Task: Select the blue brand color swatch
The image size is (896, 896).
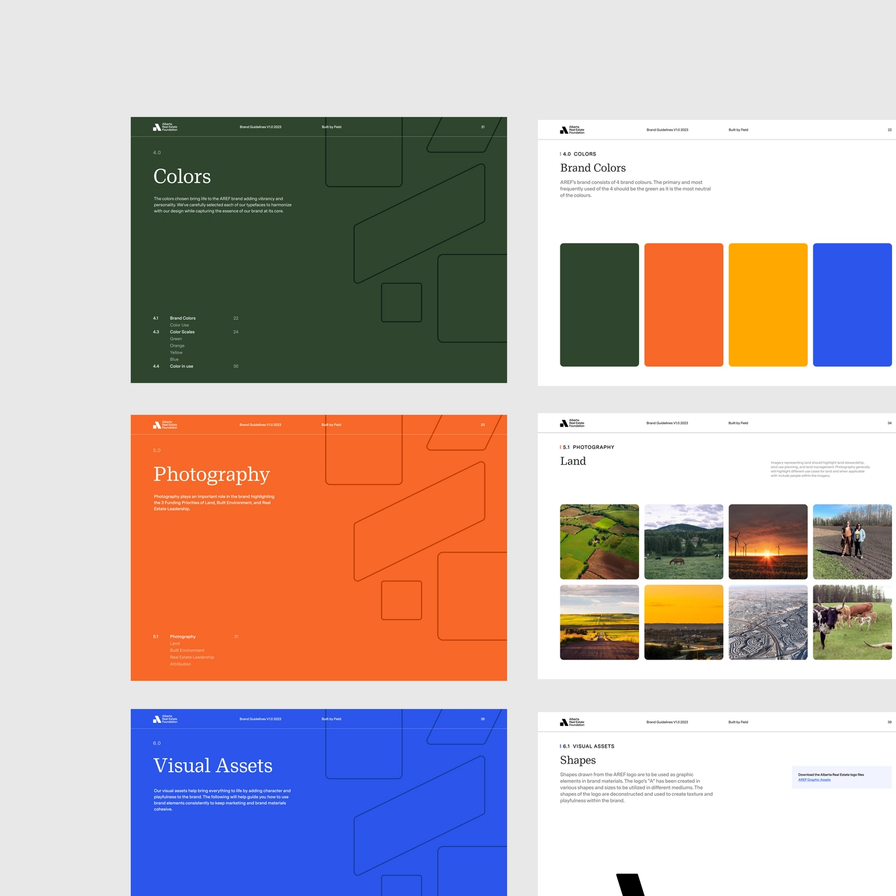Action: pyautogui.click(x=852, y=305)
